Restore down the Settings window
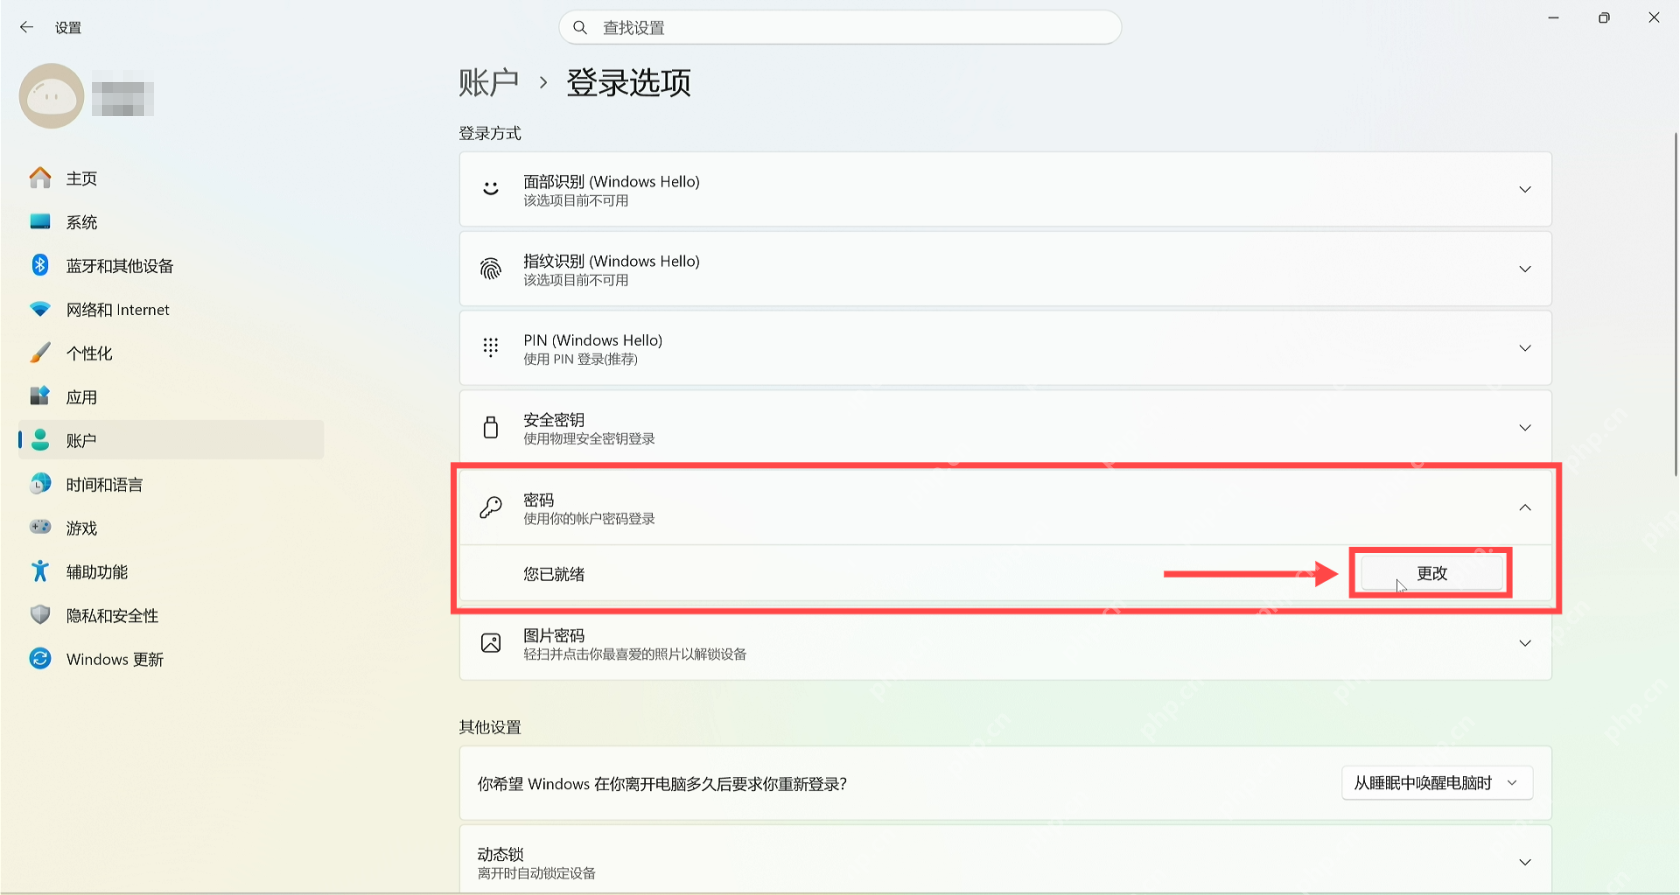The width and height of the screenshot is (1680, 895). [1604, 18]
